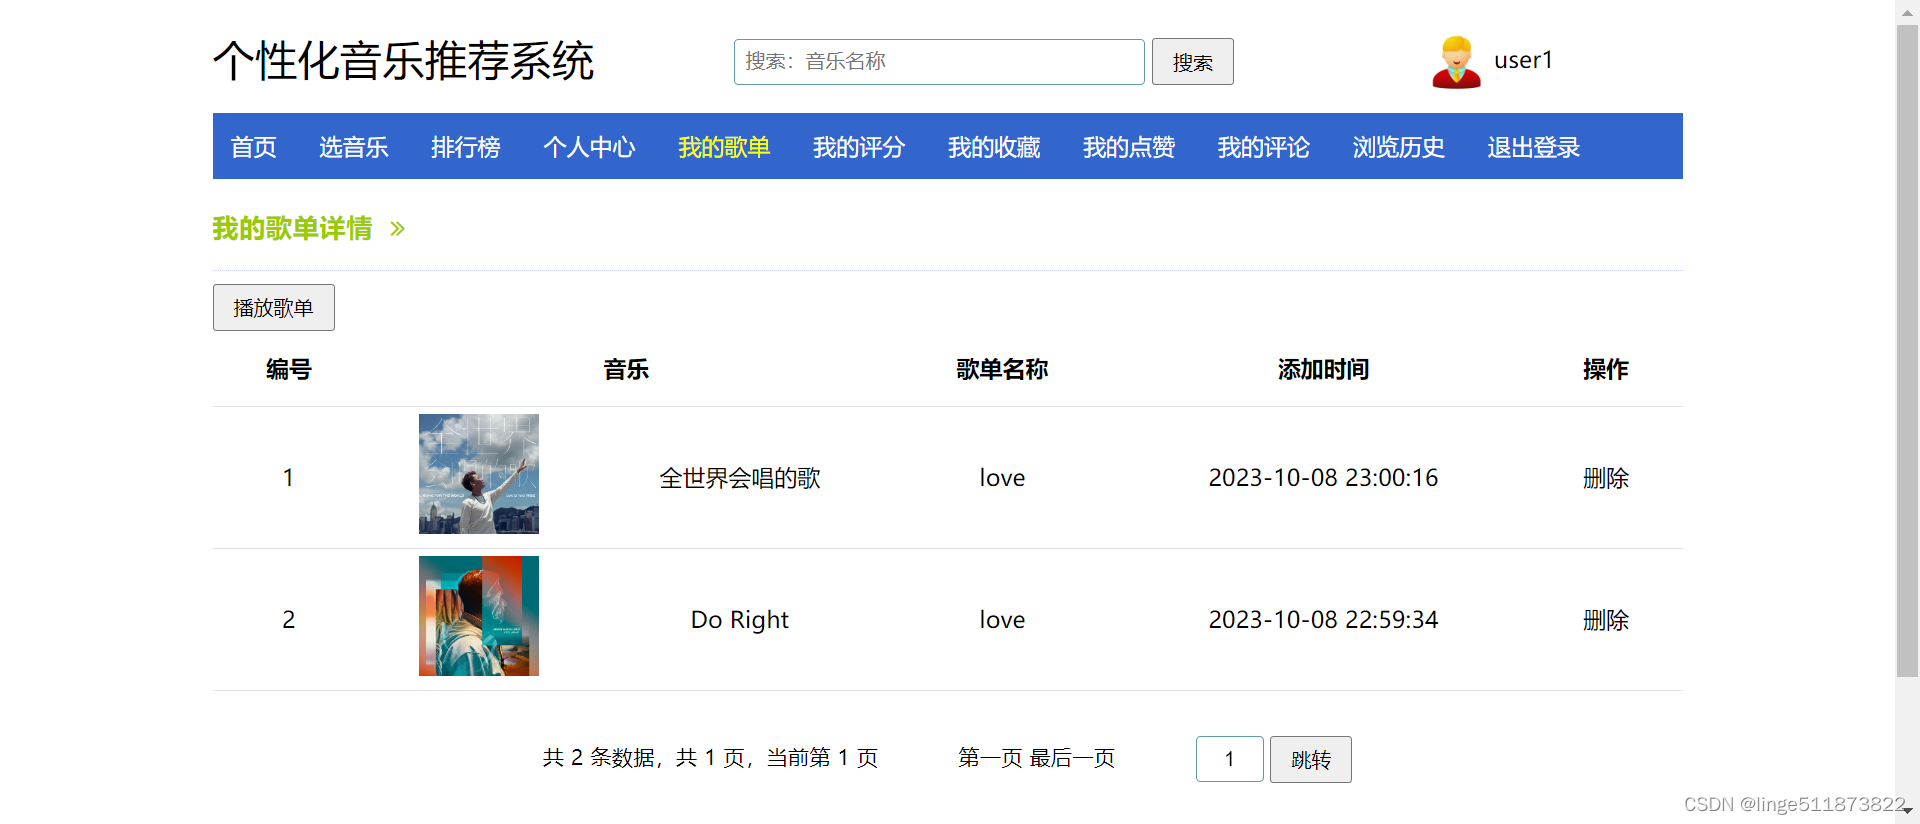This screenshot has width=1920, height=824.
Task: Open 浏览历史 from navigation
Action: tap(1399, 147)
